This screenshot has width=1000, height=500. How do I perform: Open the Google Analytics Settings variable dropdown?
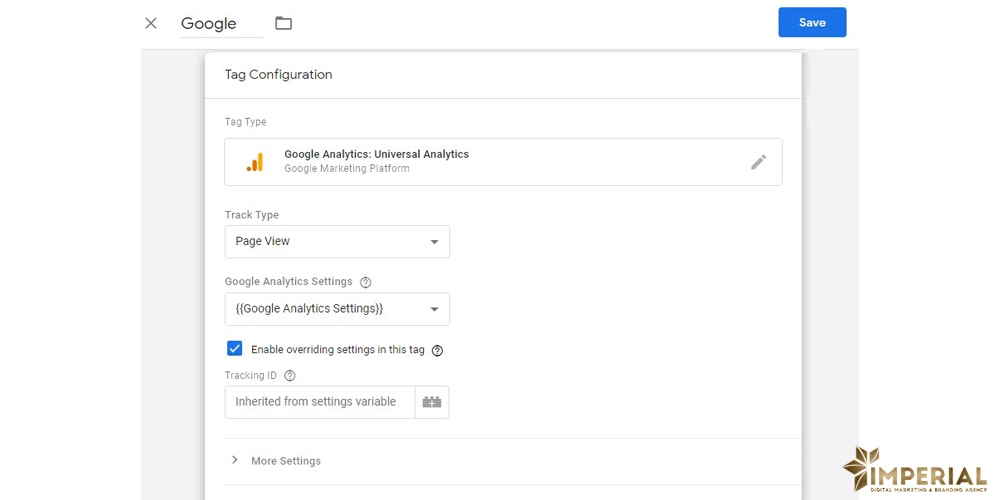(337, 309)
